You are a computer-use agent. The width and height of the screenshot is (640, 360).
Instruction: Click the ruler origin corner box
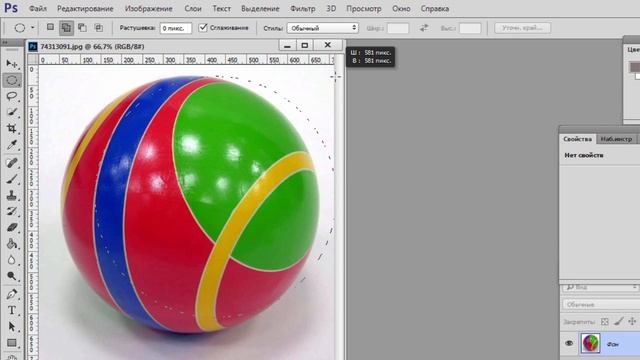click(x=32, y=60)
